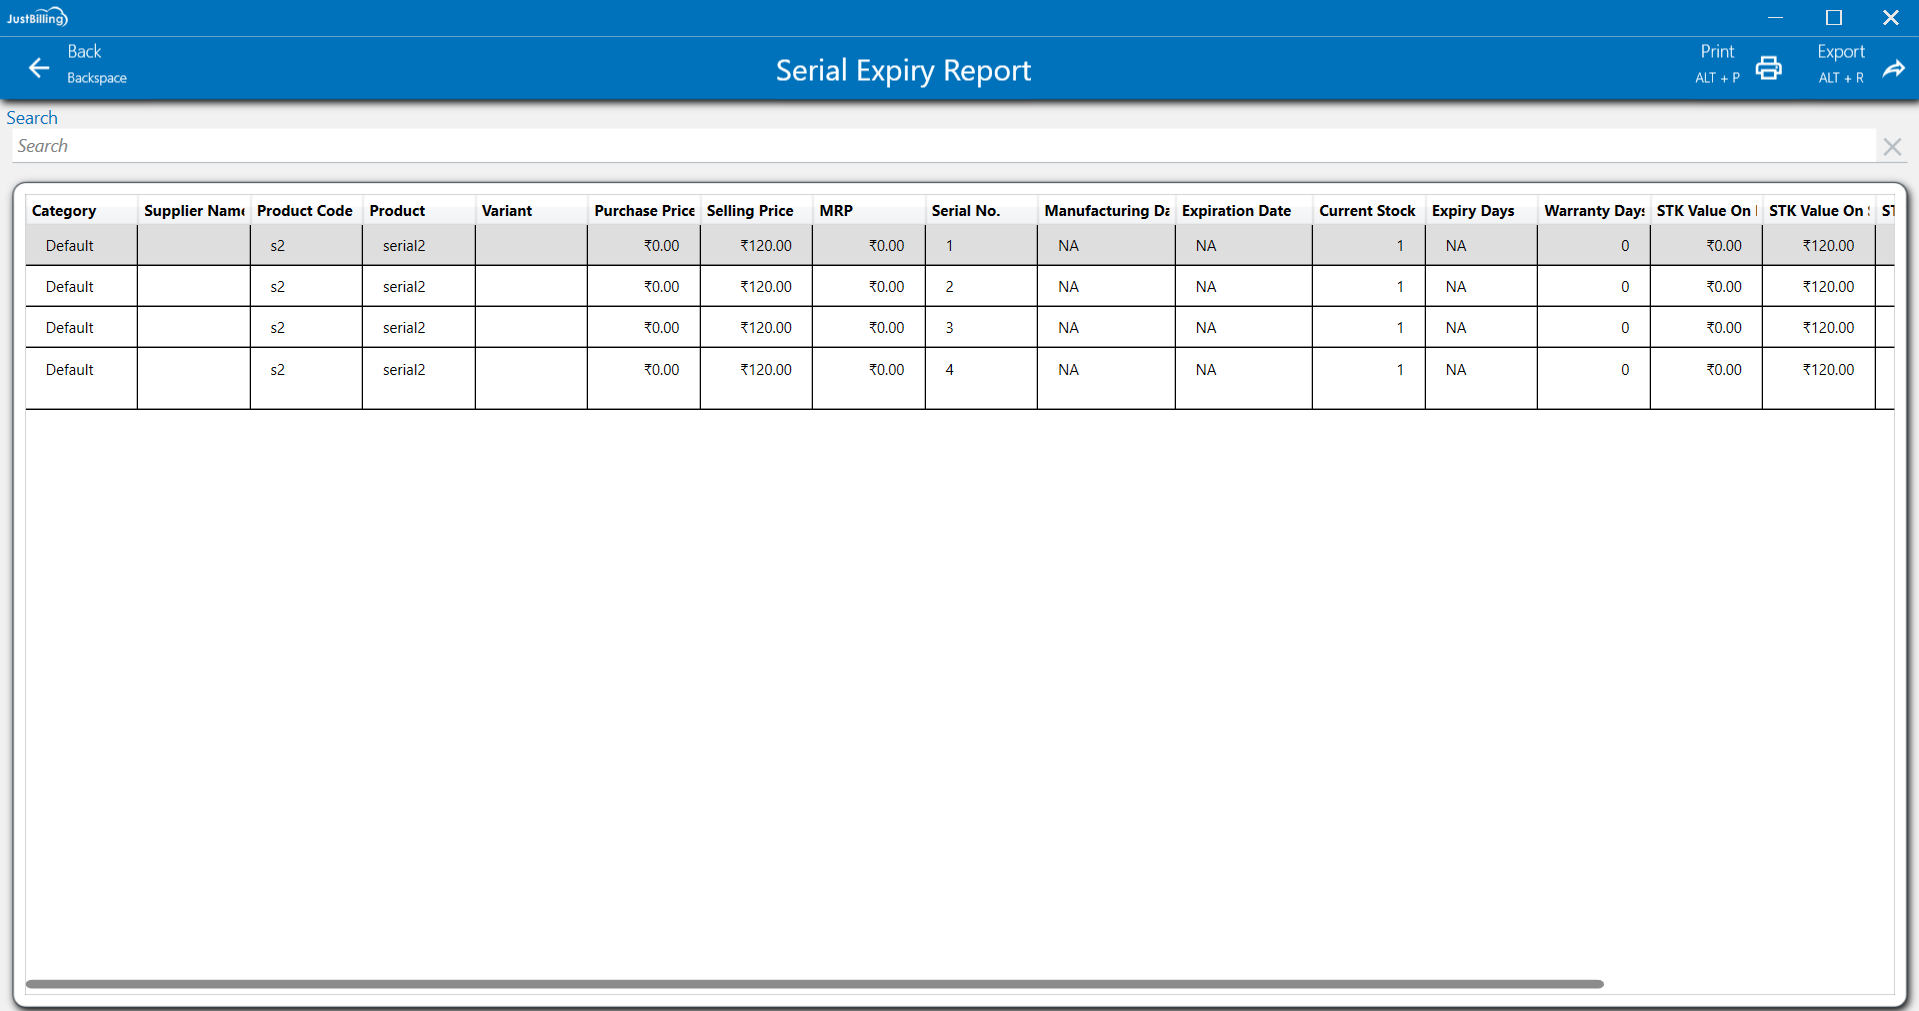This screenshot has width=1919, height=1011.
Task: Click the Warranty Days column header
Action: pyautogui.click(x=1593, y=211)
